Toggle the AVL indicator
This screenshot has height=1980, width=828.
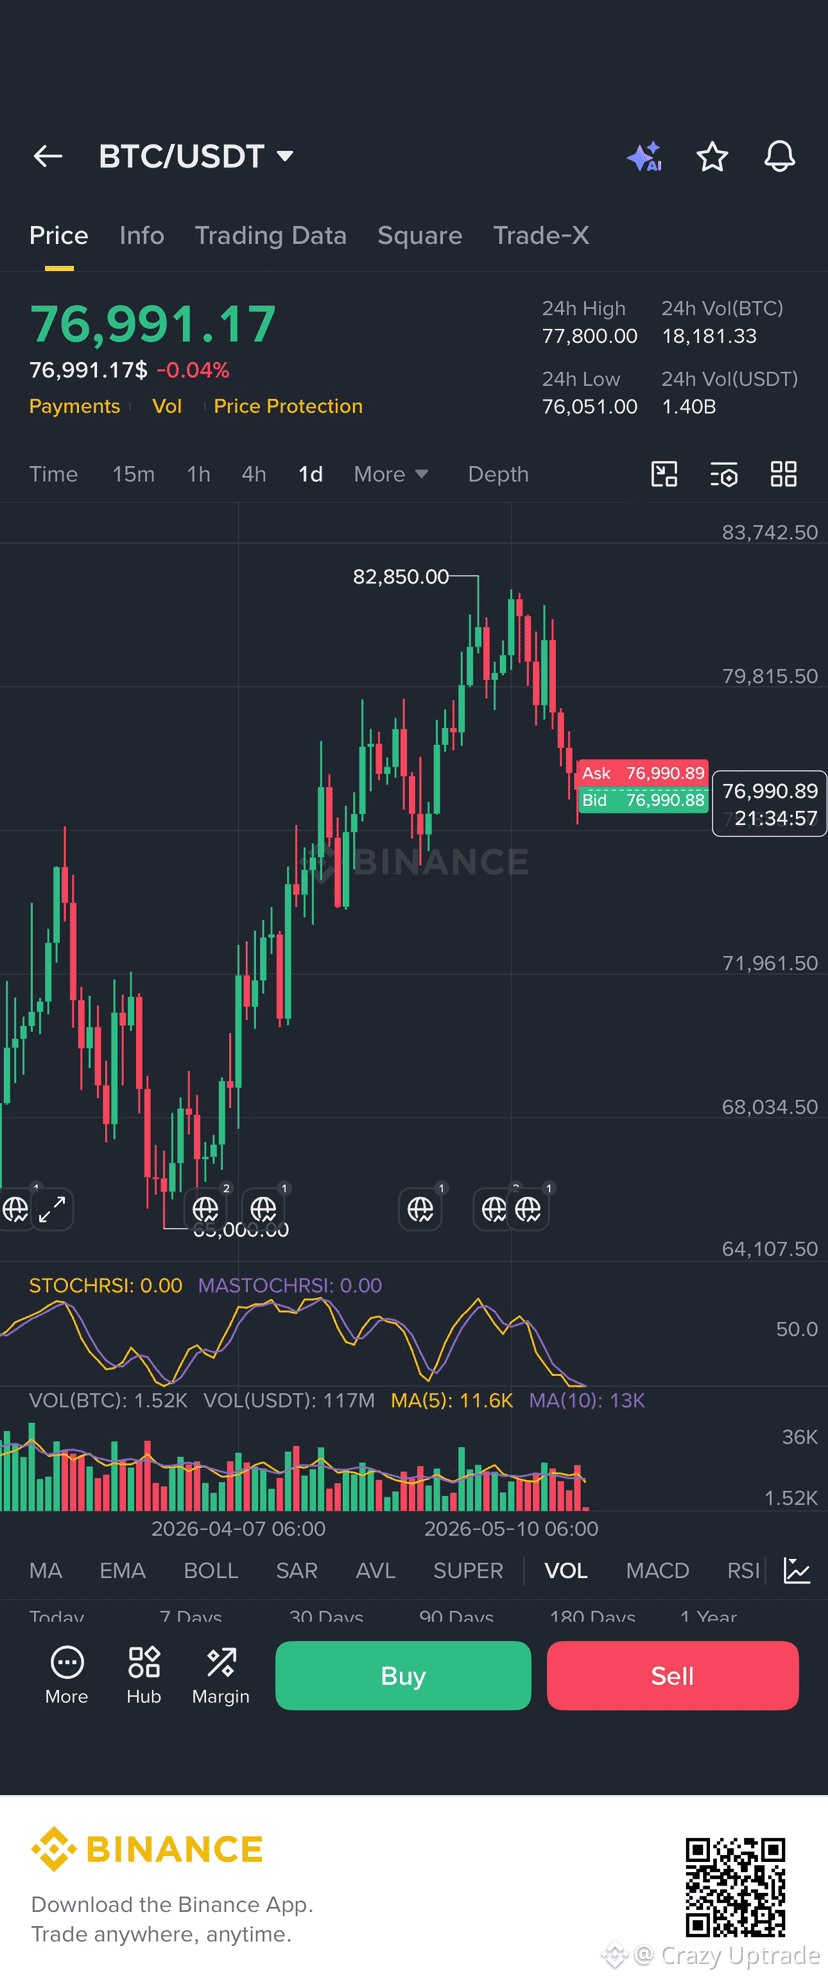(376, 1570)
